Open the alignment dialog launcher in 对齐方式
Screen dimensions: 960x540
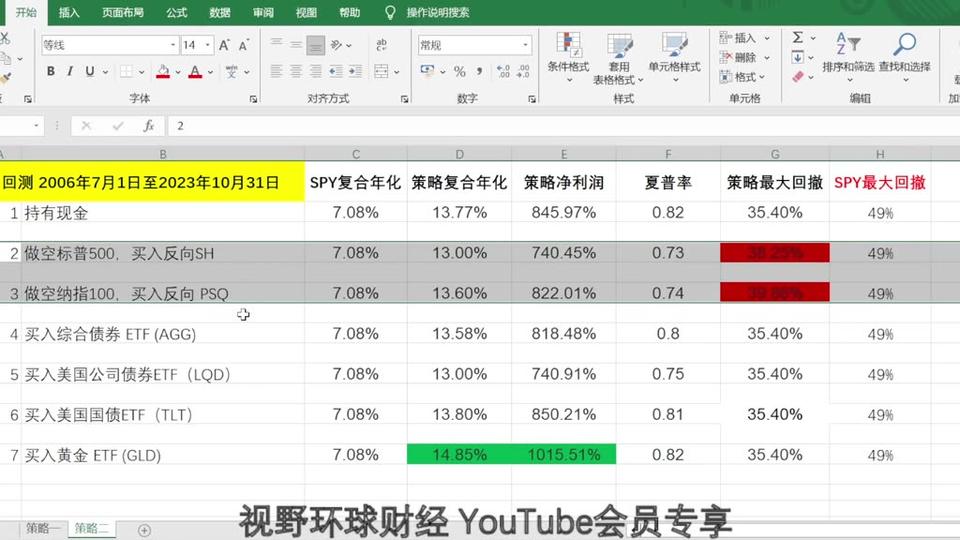tap(404, 99)
